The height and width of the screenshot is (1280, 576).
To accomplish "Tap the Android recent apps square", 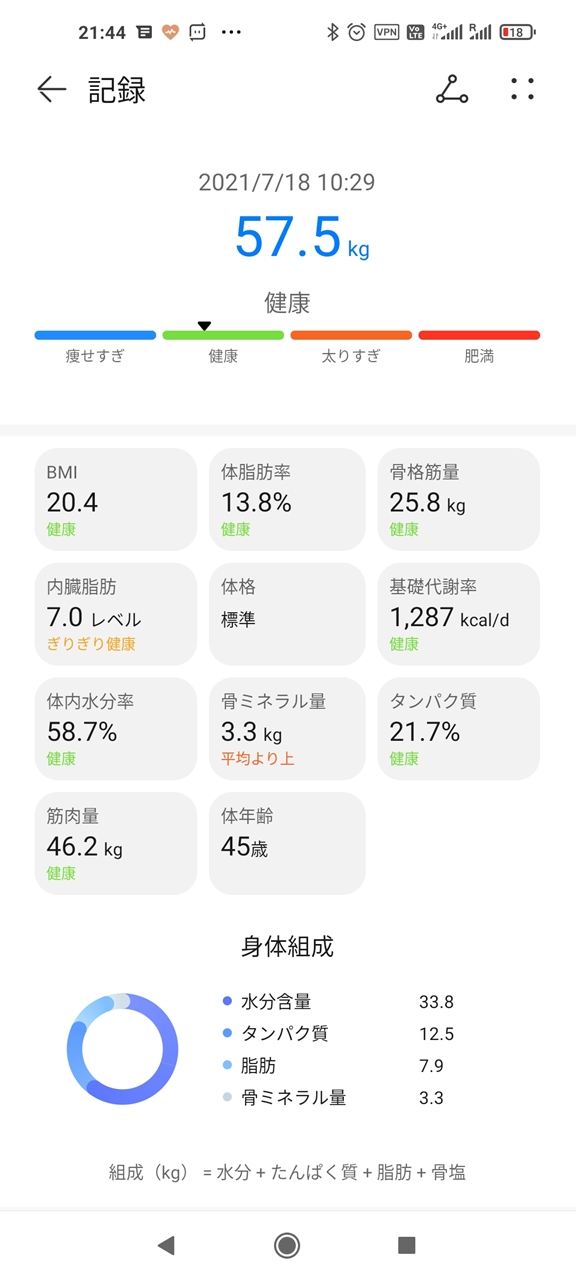I will coord(406,1245).
